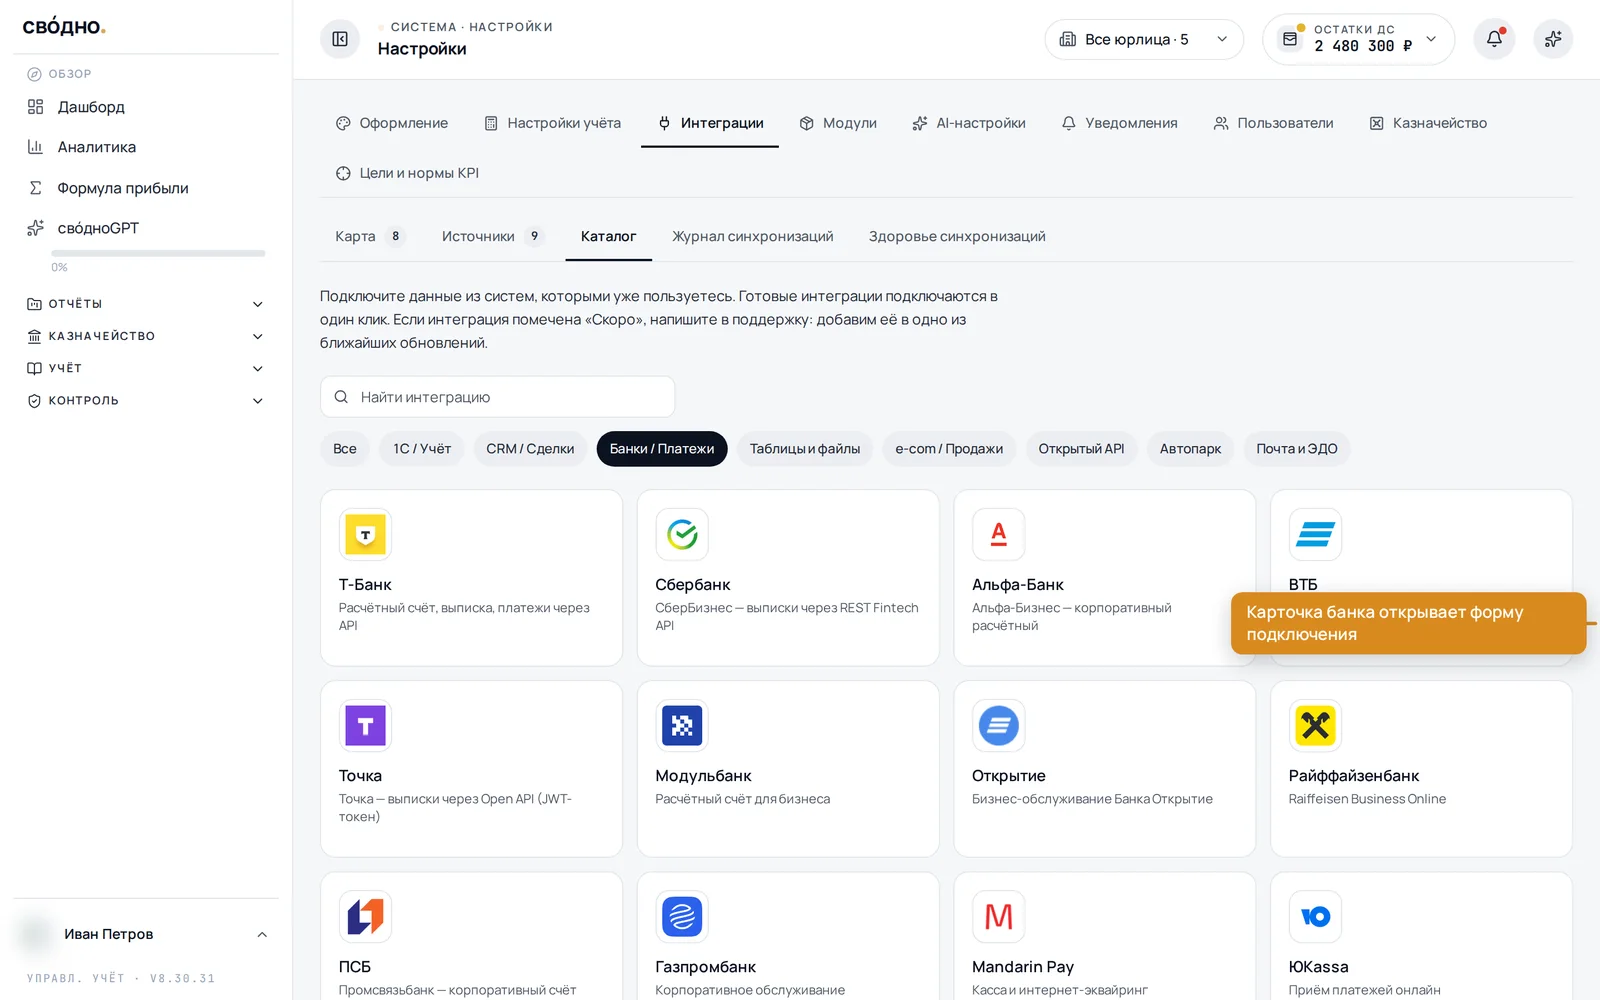
Task: Open Здоровье синхронизаций sub-tab
Action: tap(957, 236)
